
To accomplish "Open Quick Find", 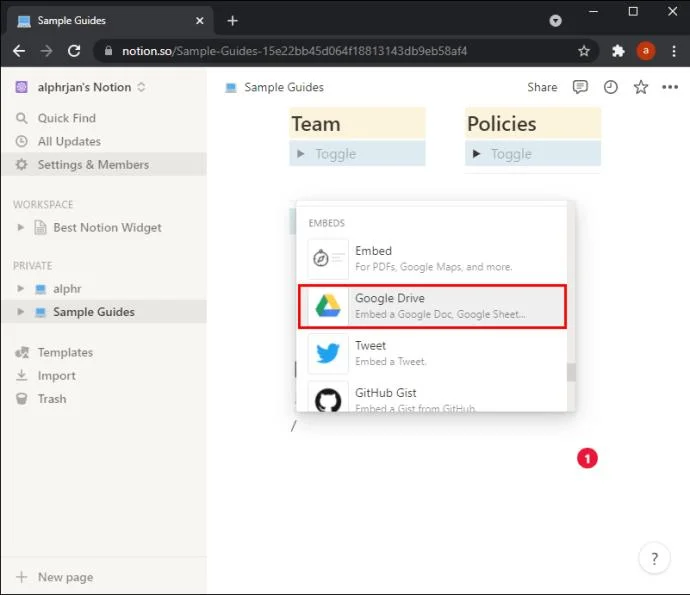I will 103,118.
